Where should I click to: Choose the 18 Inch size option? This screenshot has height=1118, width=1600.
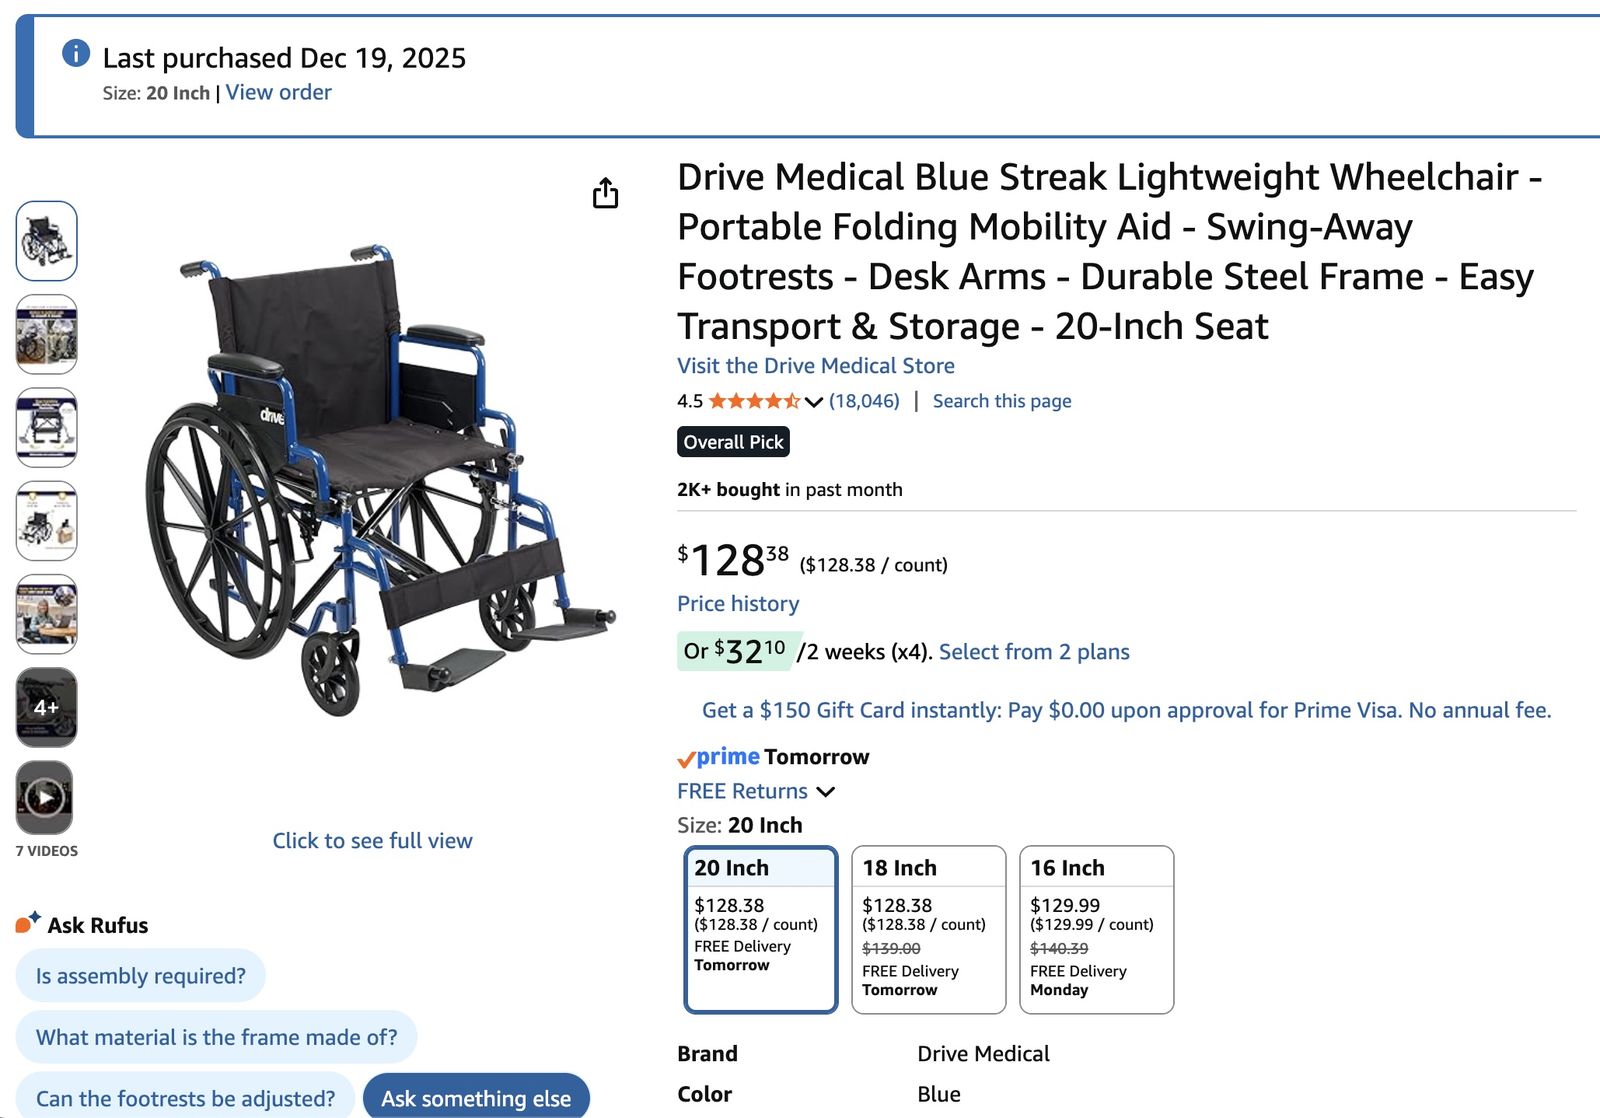click(928, 929)
